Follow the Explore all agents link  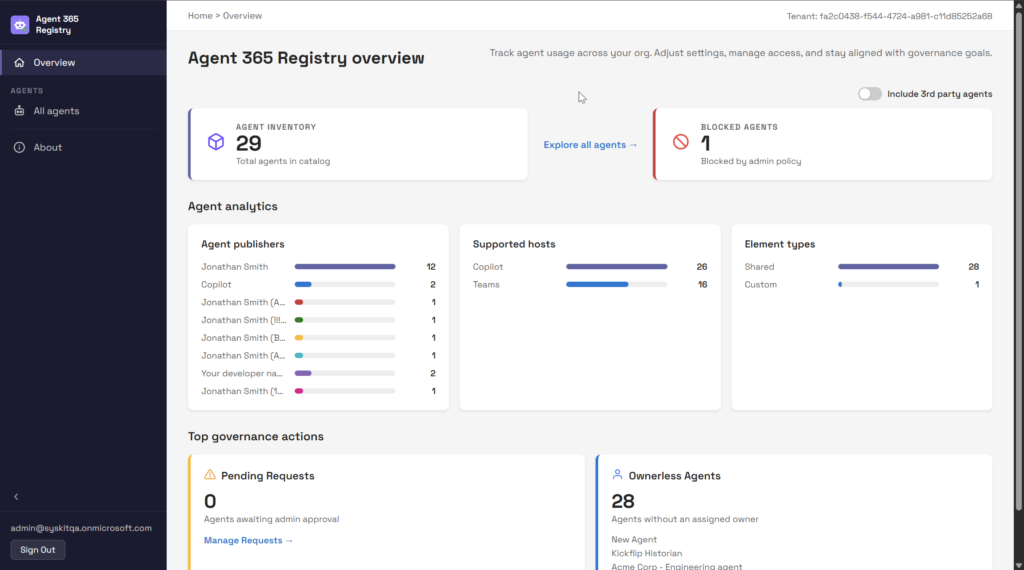pos(590,145)
